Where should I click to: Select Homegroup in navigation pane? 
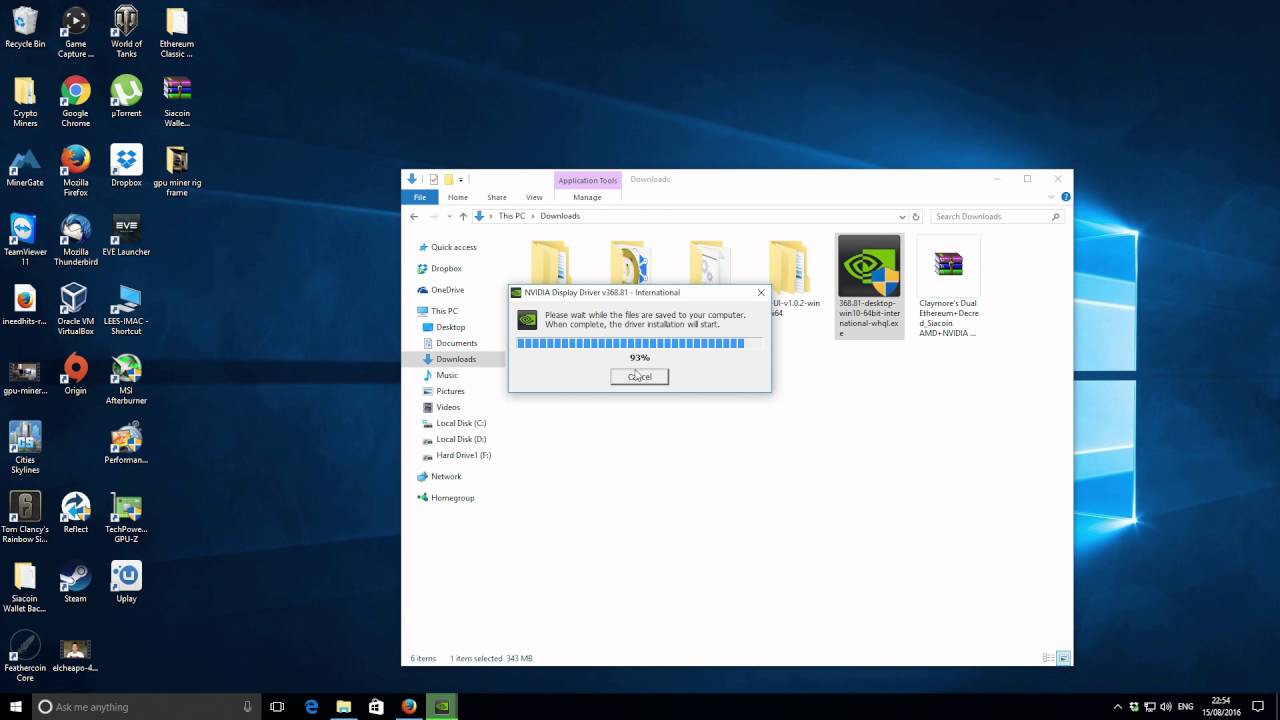coord(452,497)
